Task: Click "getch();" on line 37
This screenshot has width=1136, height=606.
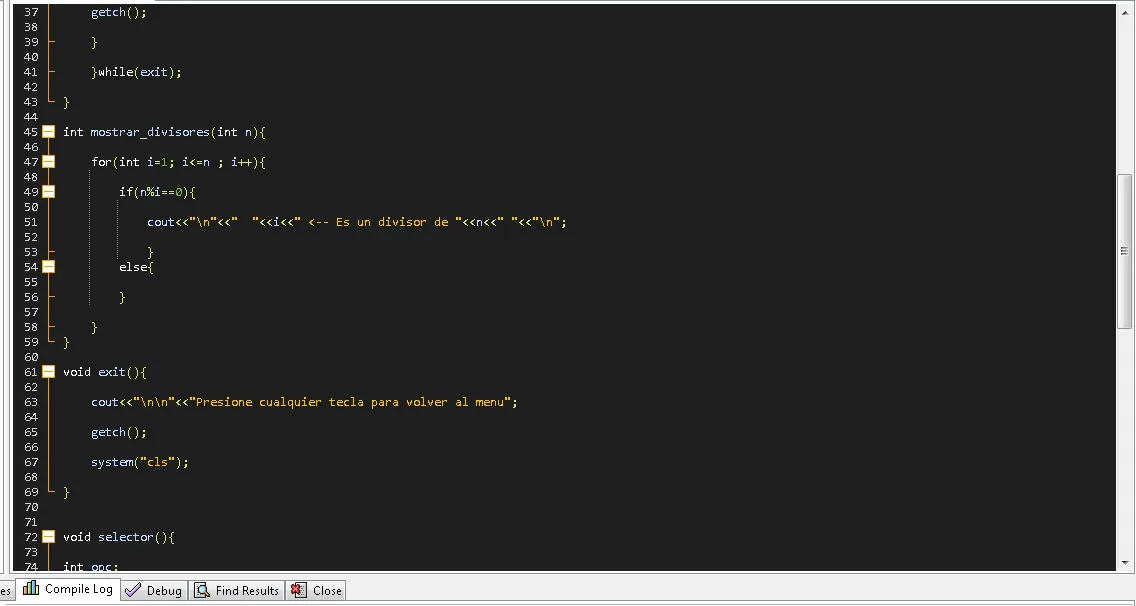Action: pyautogui.click(x=119, y=12)
